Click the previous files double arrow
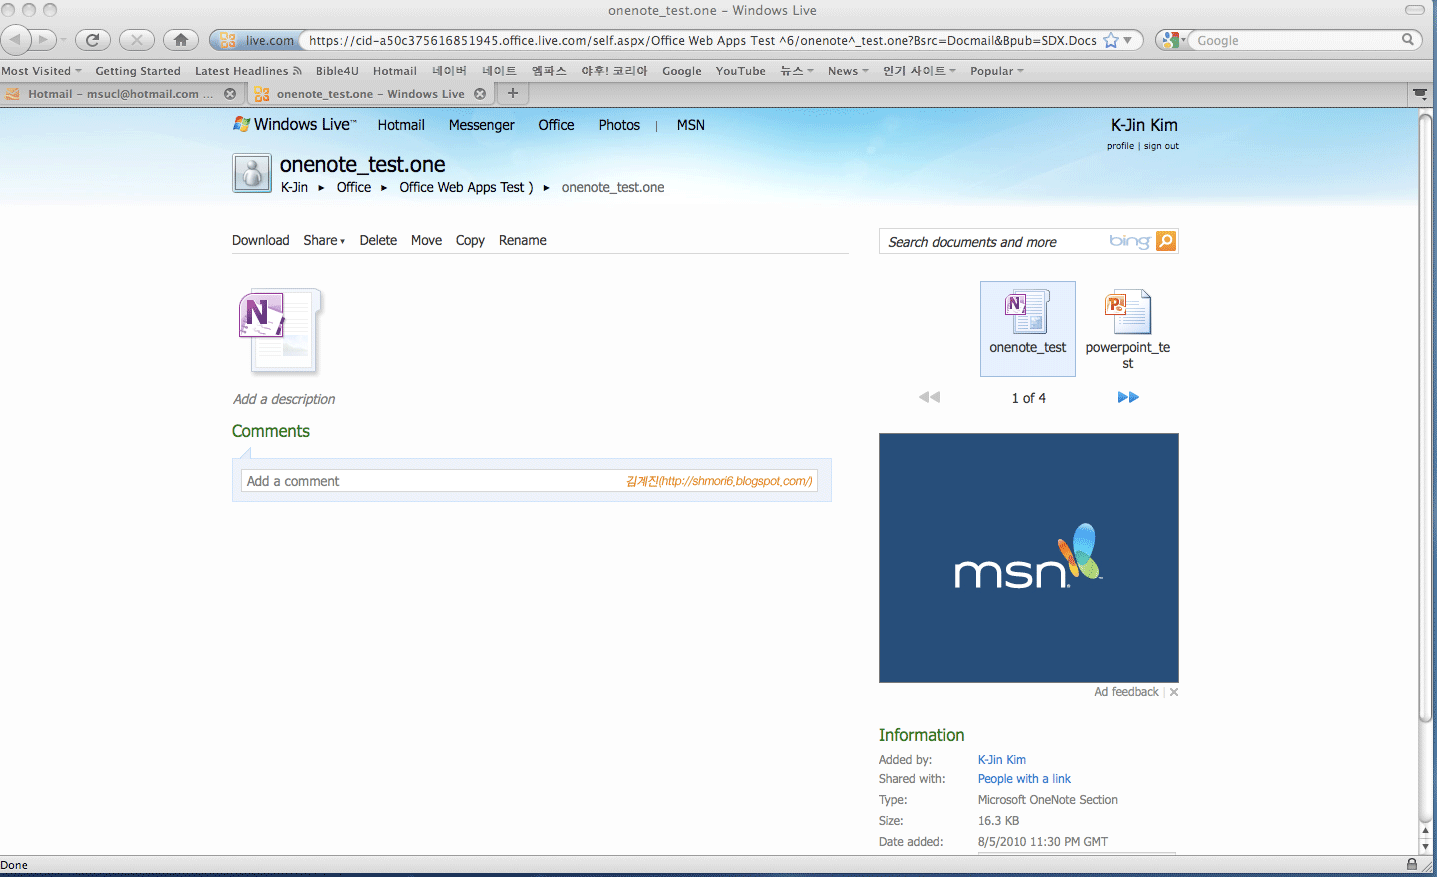Viewport: 1437px width, 877px height. (x=930, y=397)
